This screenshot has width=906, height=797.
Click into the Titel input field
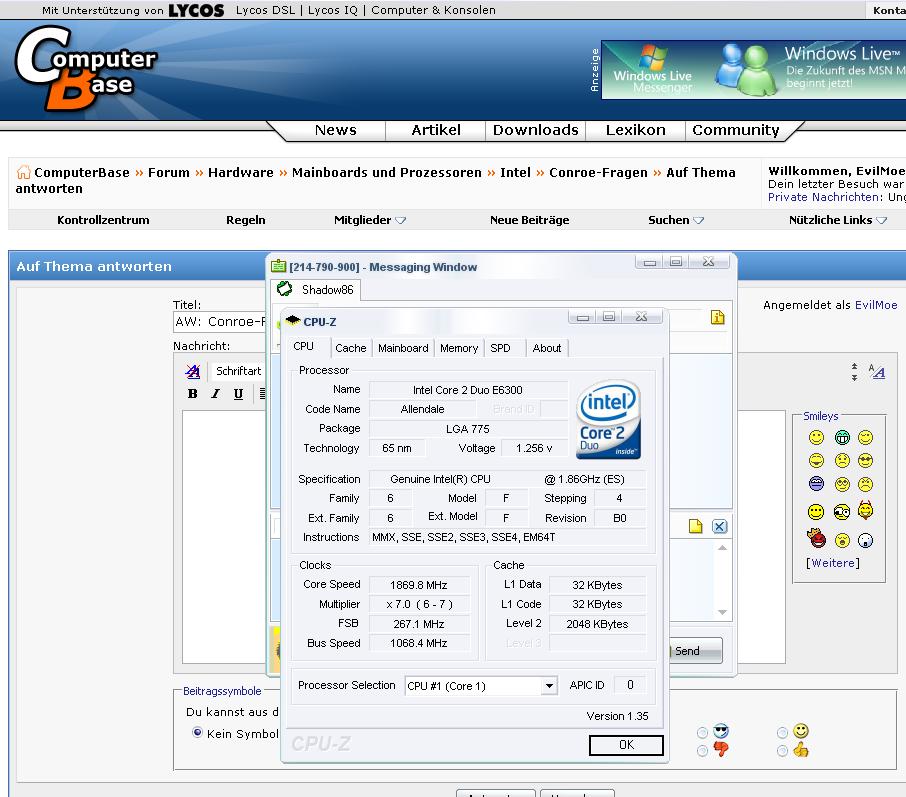pos(220,321)
